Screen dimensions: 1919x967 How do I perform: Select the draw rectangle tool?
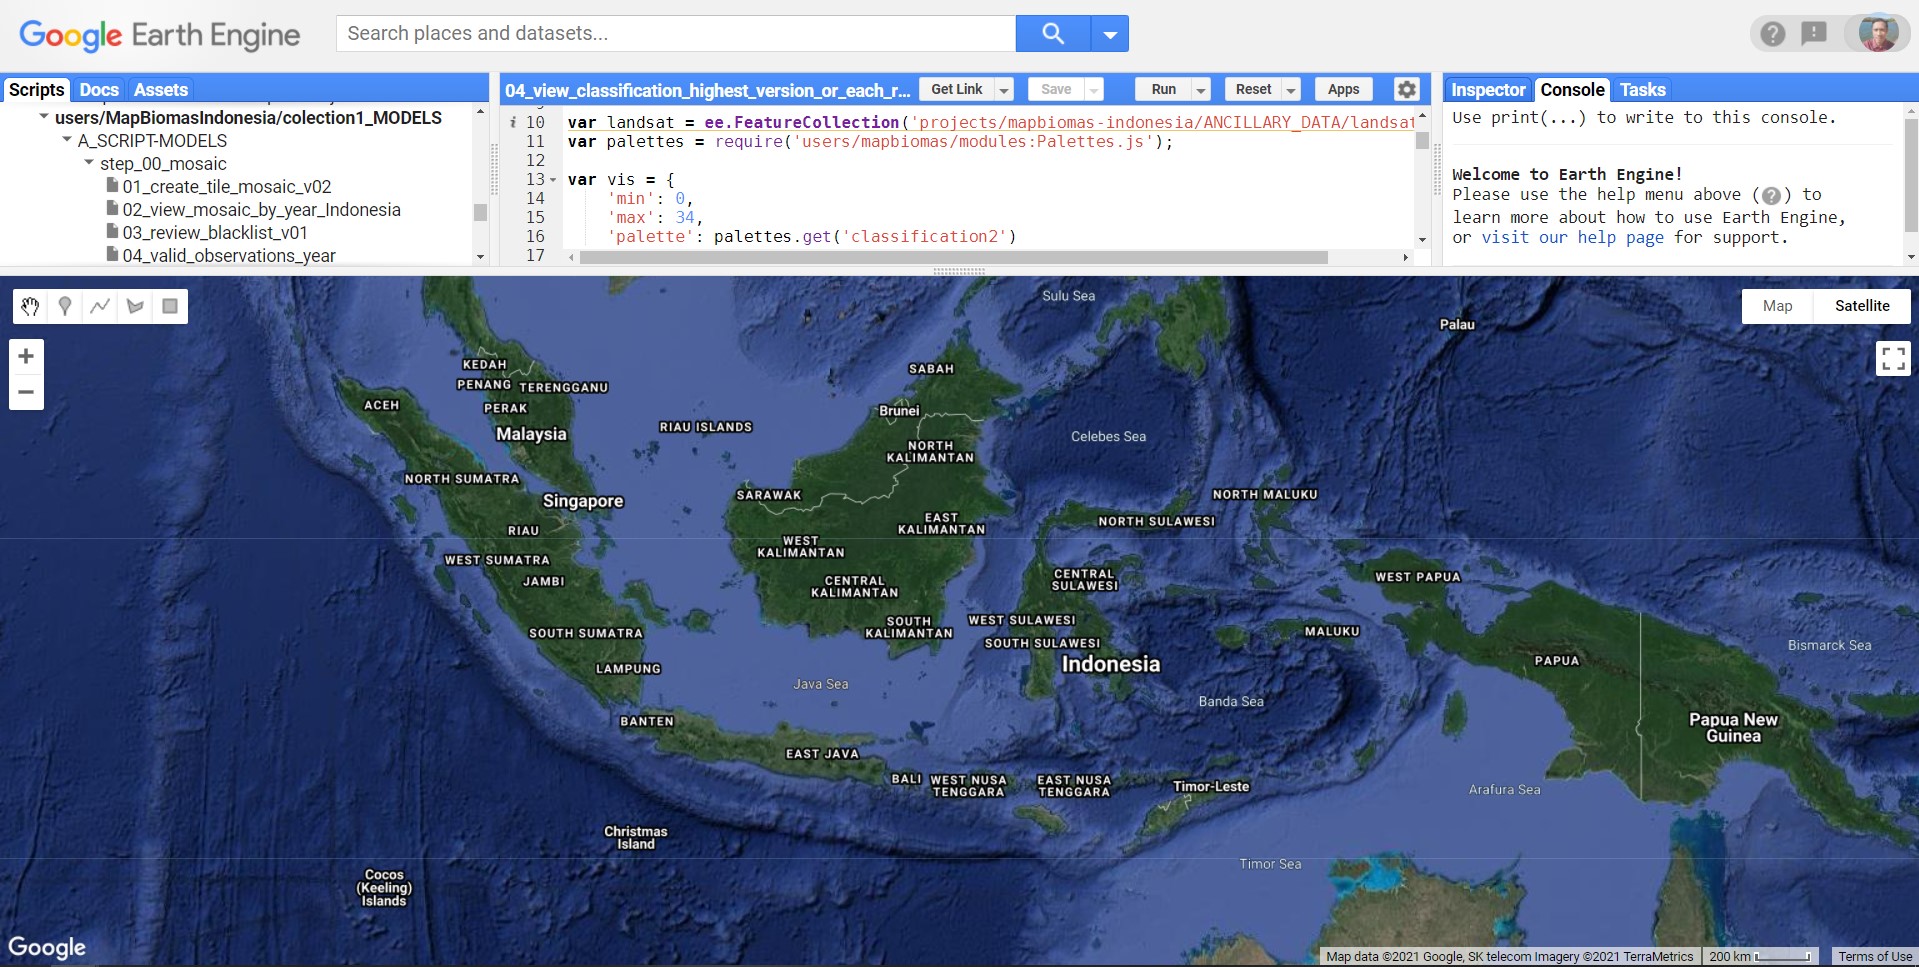(170, 306)
